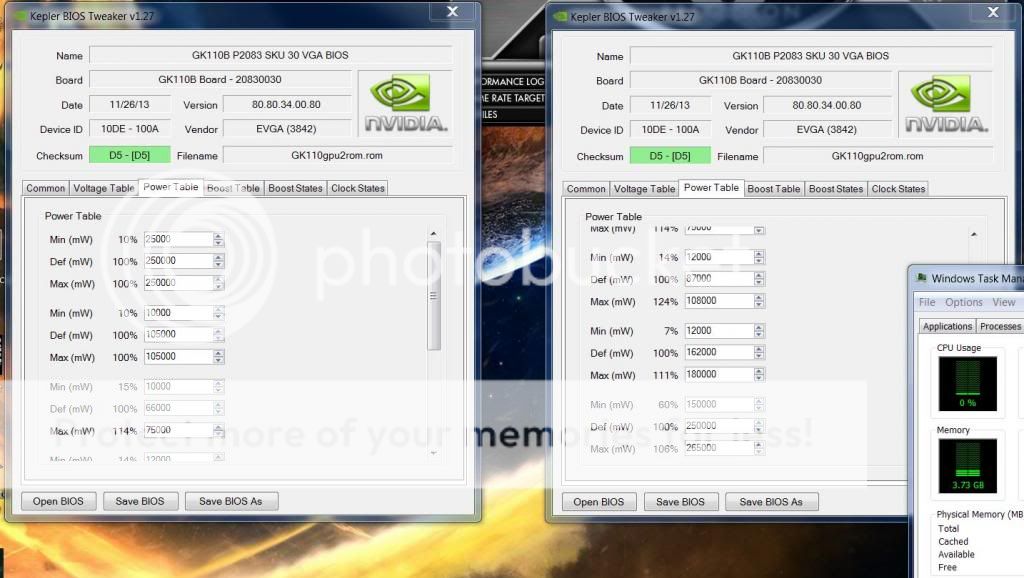The height and width of the screenshot is (578, 1024).
Task: Click Save BIOS in the left Kepler window
Action: click(x=140, y=501)
